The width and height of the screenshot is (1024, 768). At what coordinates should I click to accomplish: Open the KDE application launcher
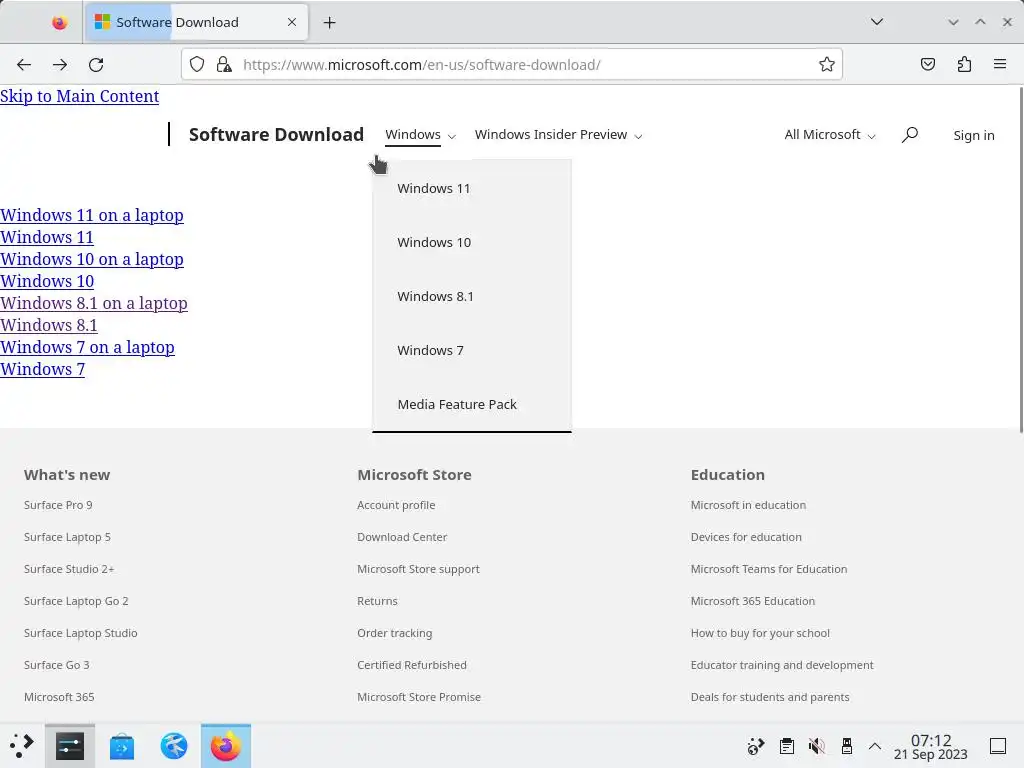(x=22, y=746)
